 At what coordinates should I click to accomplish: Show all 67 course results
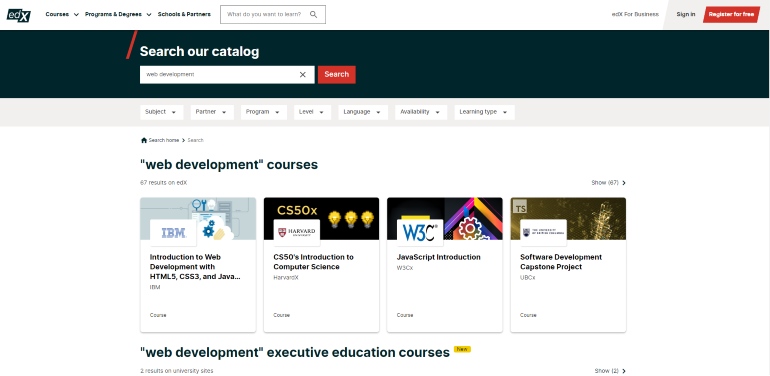pyautogui.click(x=608, y=183)
